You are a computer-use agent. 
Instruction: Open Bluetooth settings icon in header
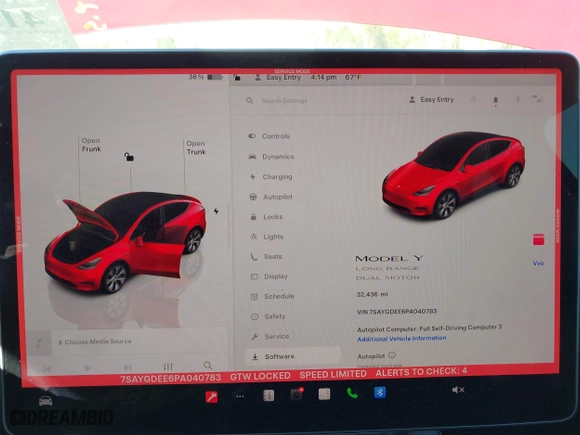pyautogui.click(x=518, y=100)
